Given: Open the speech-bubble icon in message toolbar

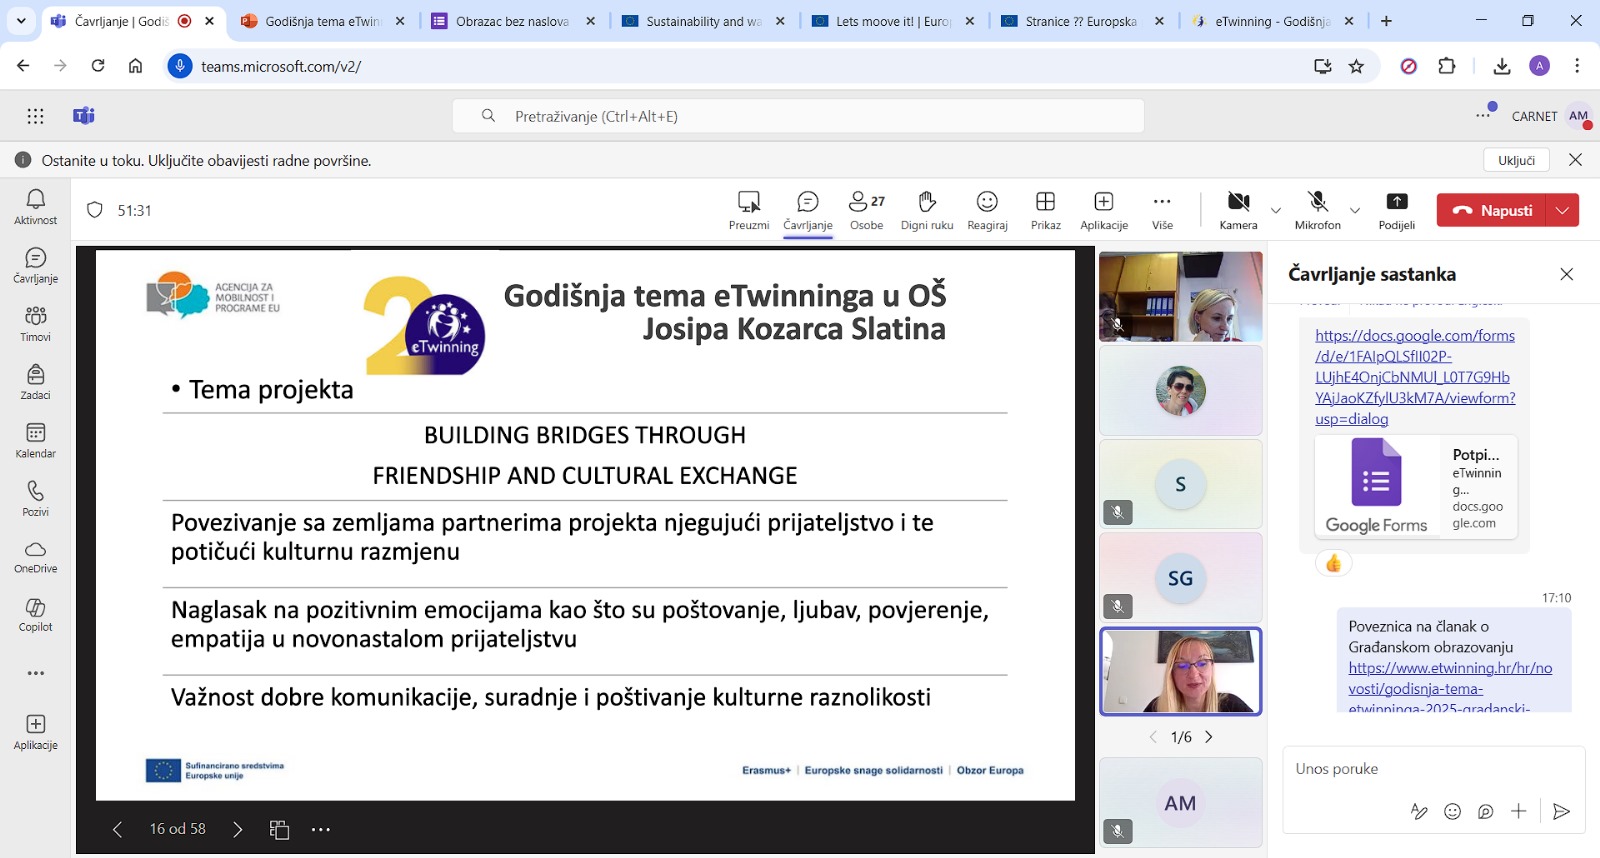Looking at the screenshot, I should pyautogui.click(x=1486, y=811).
